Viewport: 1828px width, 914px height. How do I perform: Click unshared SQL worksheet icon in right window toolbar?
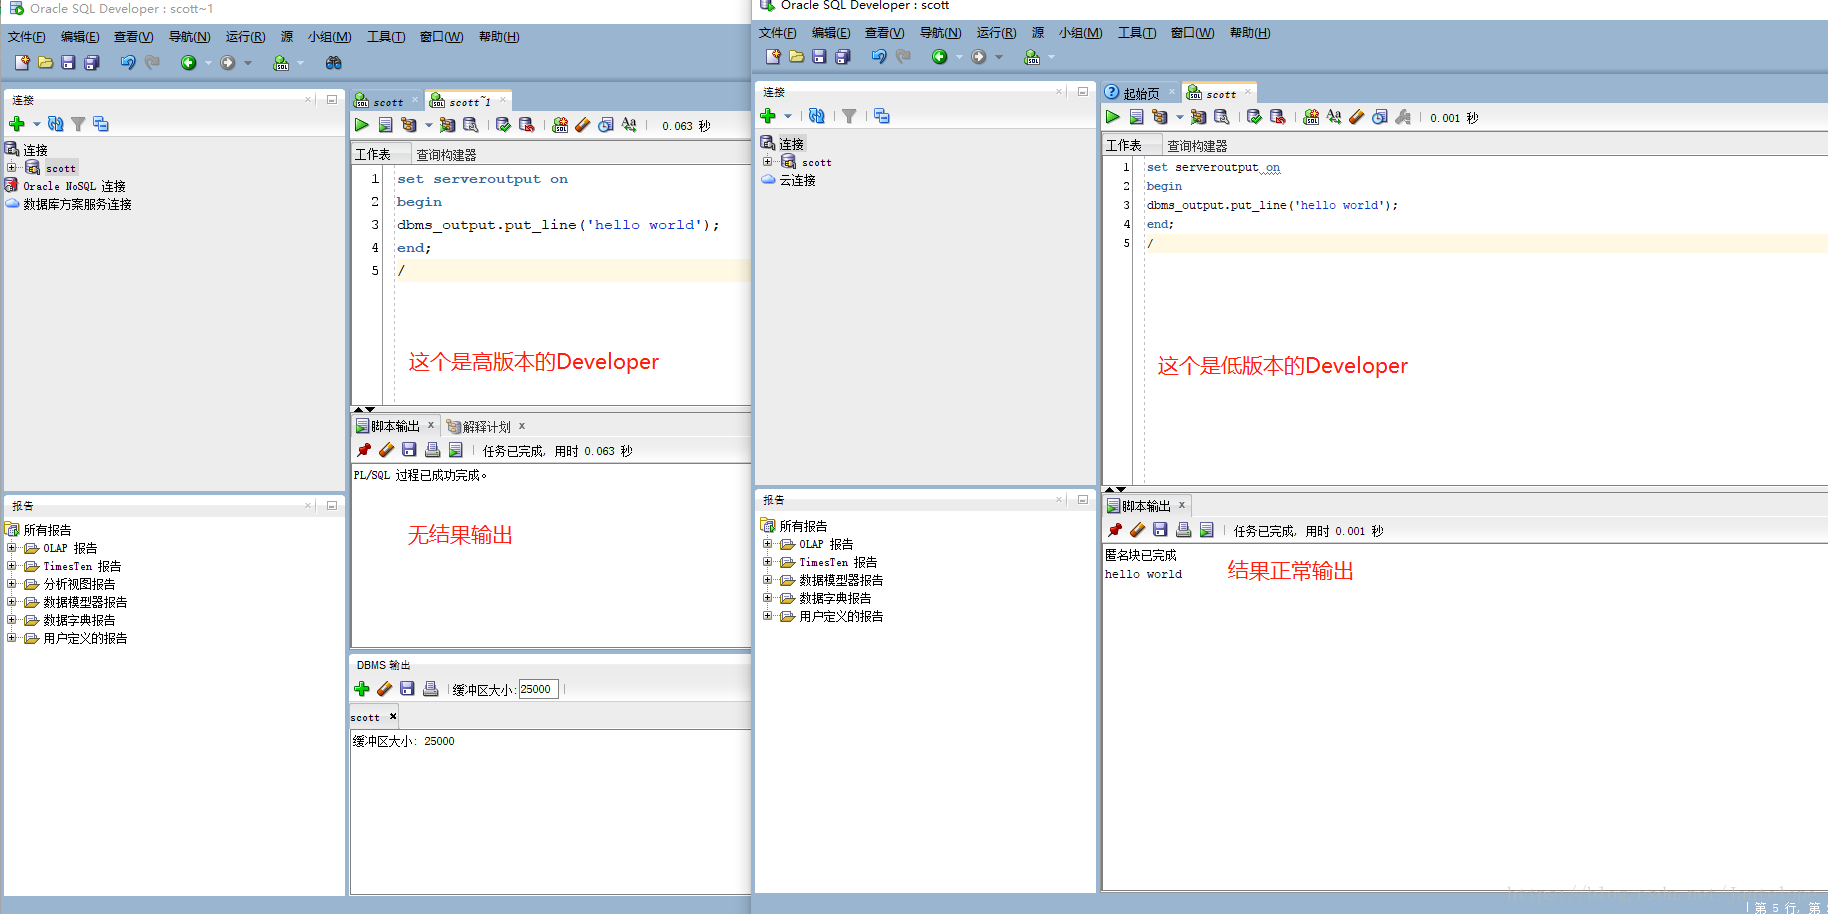click(1311, 117)
